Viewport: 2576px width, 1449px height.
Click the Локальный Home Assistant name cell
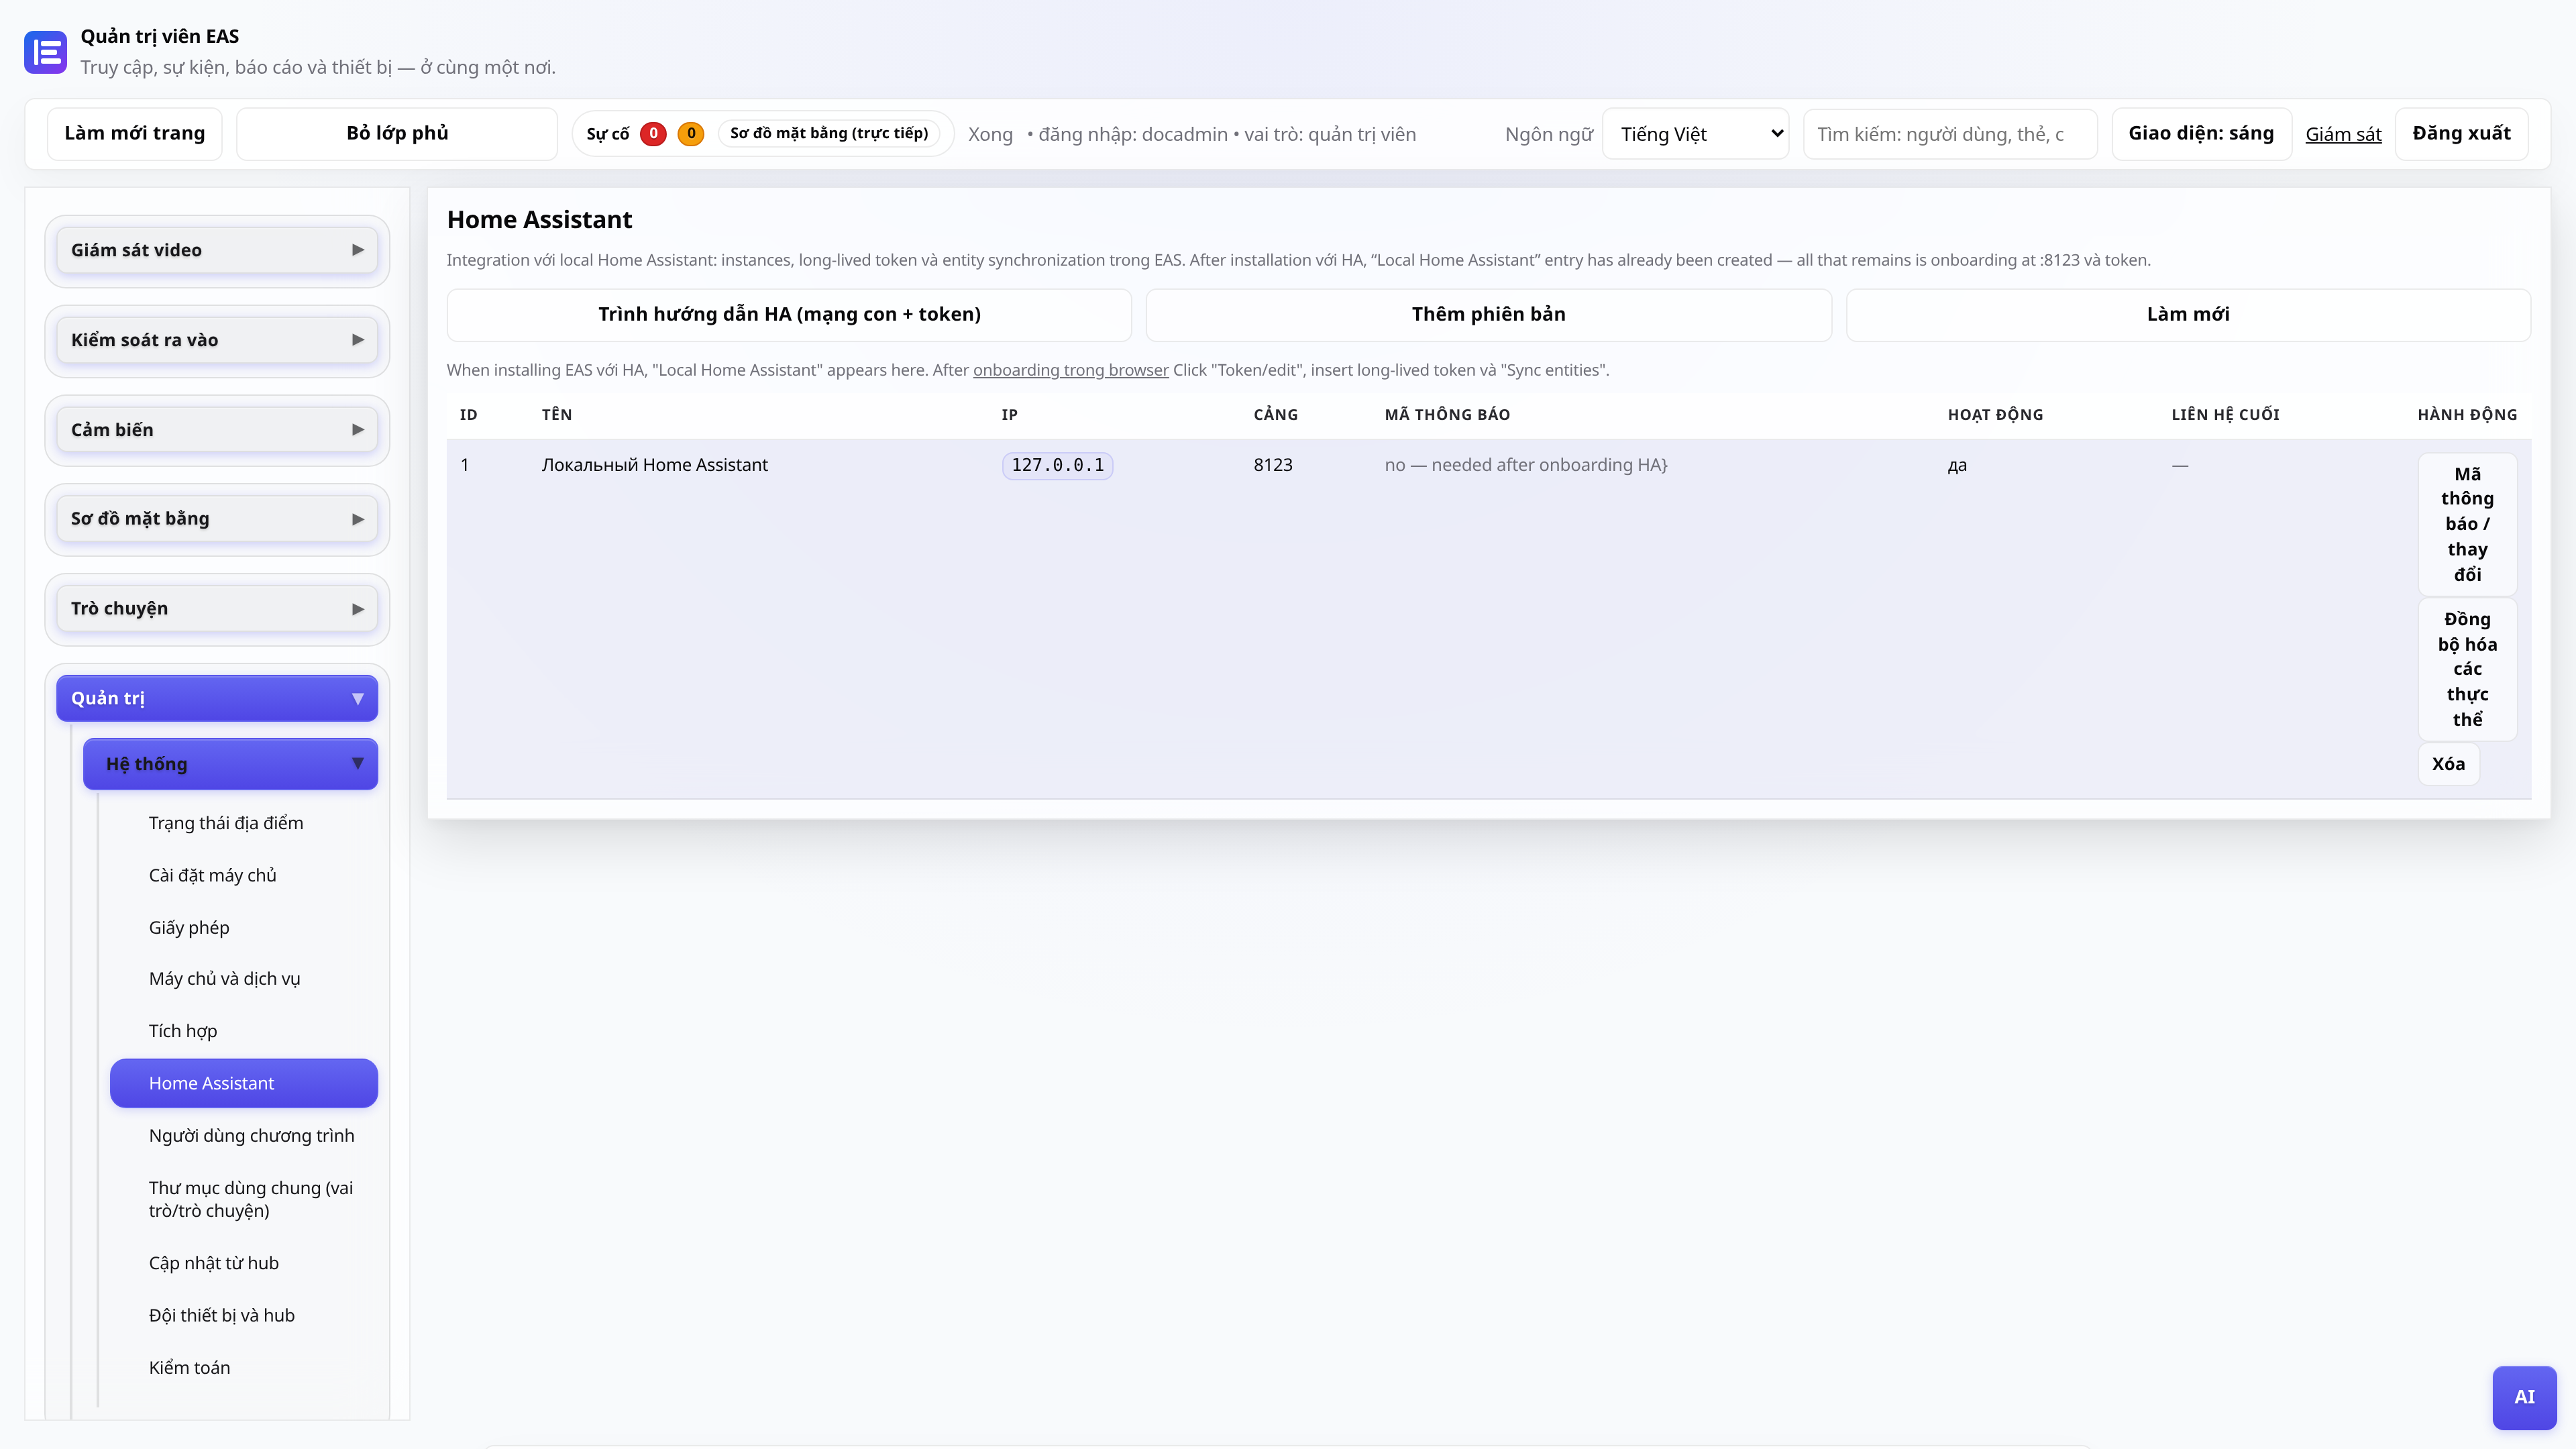click(x=654, y=465)
